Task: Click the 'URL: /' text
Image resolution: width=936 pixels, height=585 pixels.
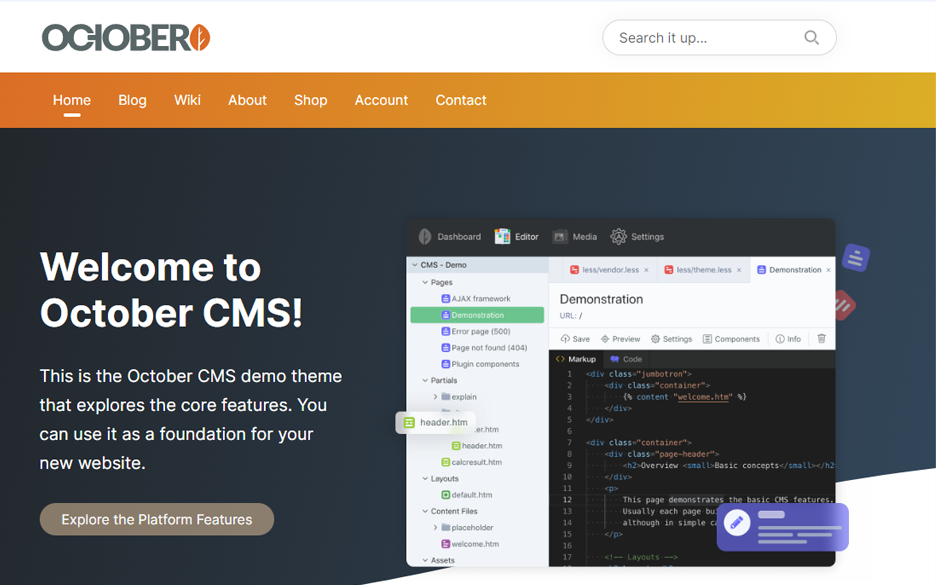Action: (571, 316)
